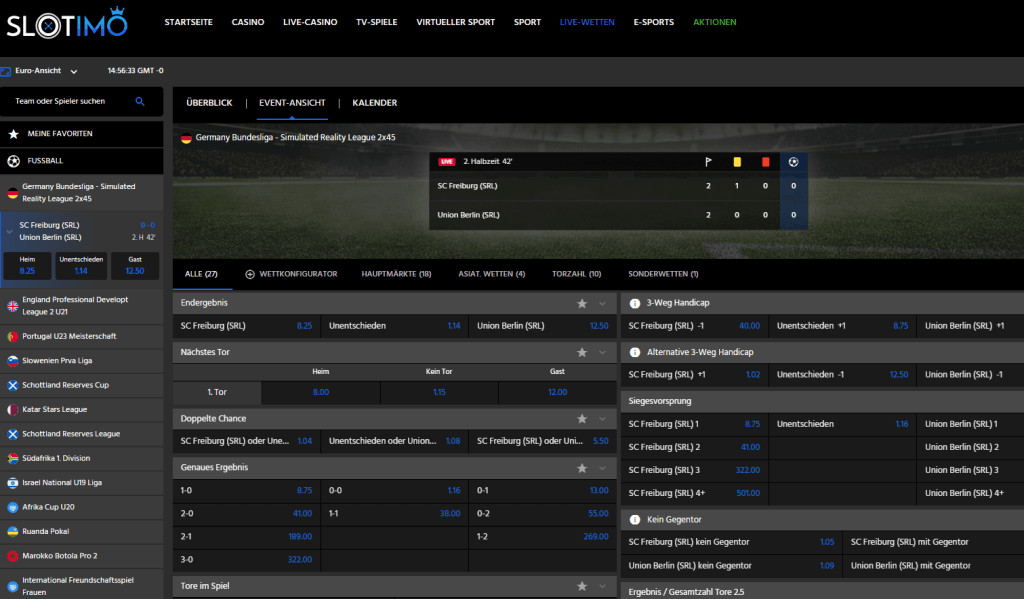This screenshot has width=1024, height=599.
Task: Bet on Gast 12.50 in sidebar
Action: tap(135, 266)
